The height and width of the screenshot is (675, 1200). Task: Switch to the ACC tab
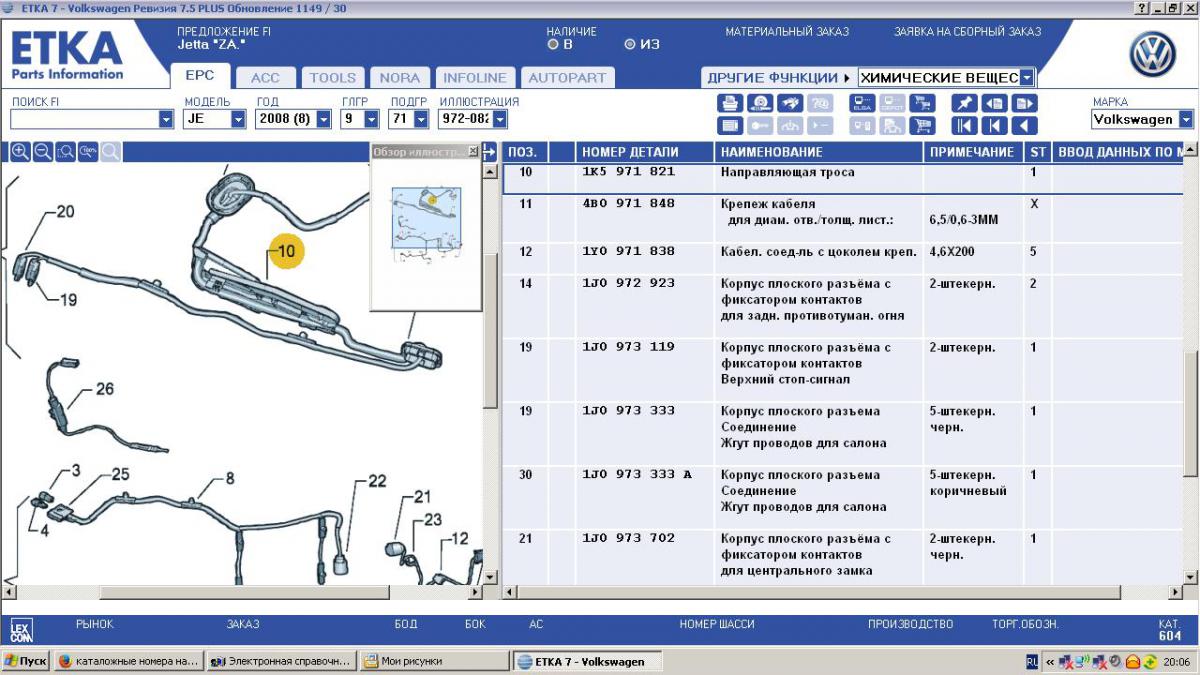click(x=265, y=77)
